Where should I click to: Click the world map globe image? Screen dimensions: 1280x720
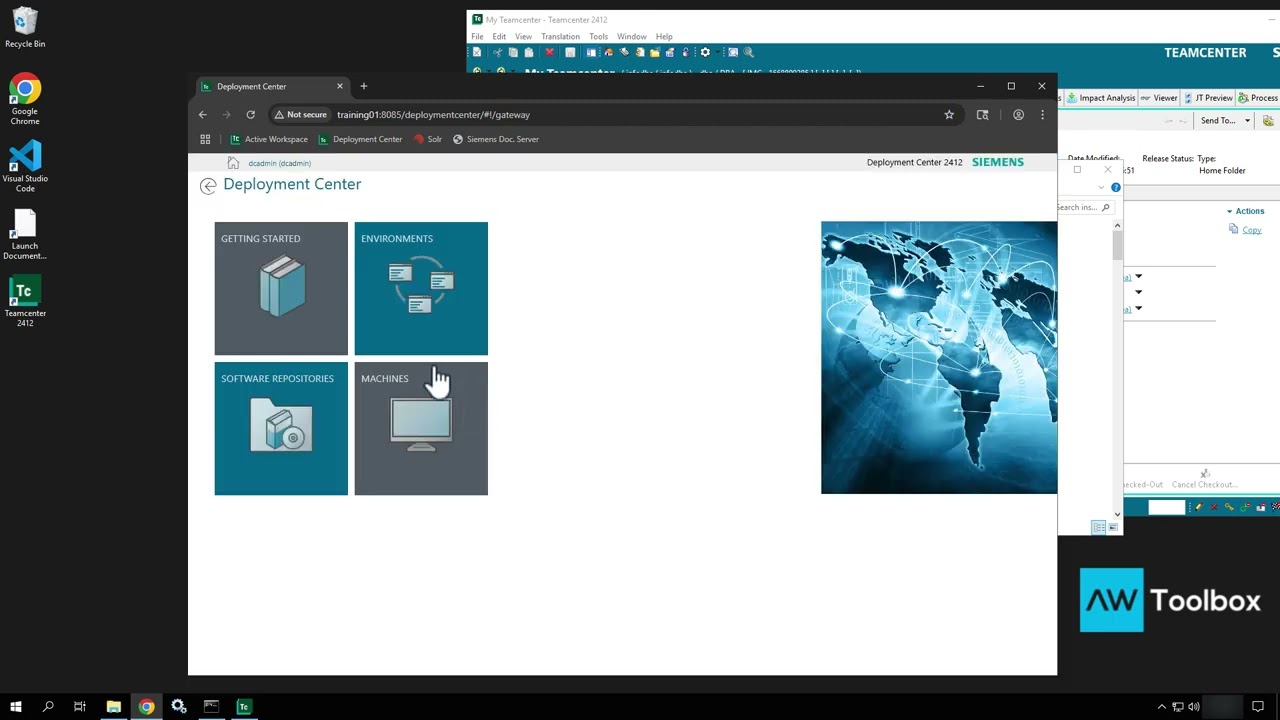coord(939,358)
